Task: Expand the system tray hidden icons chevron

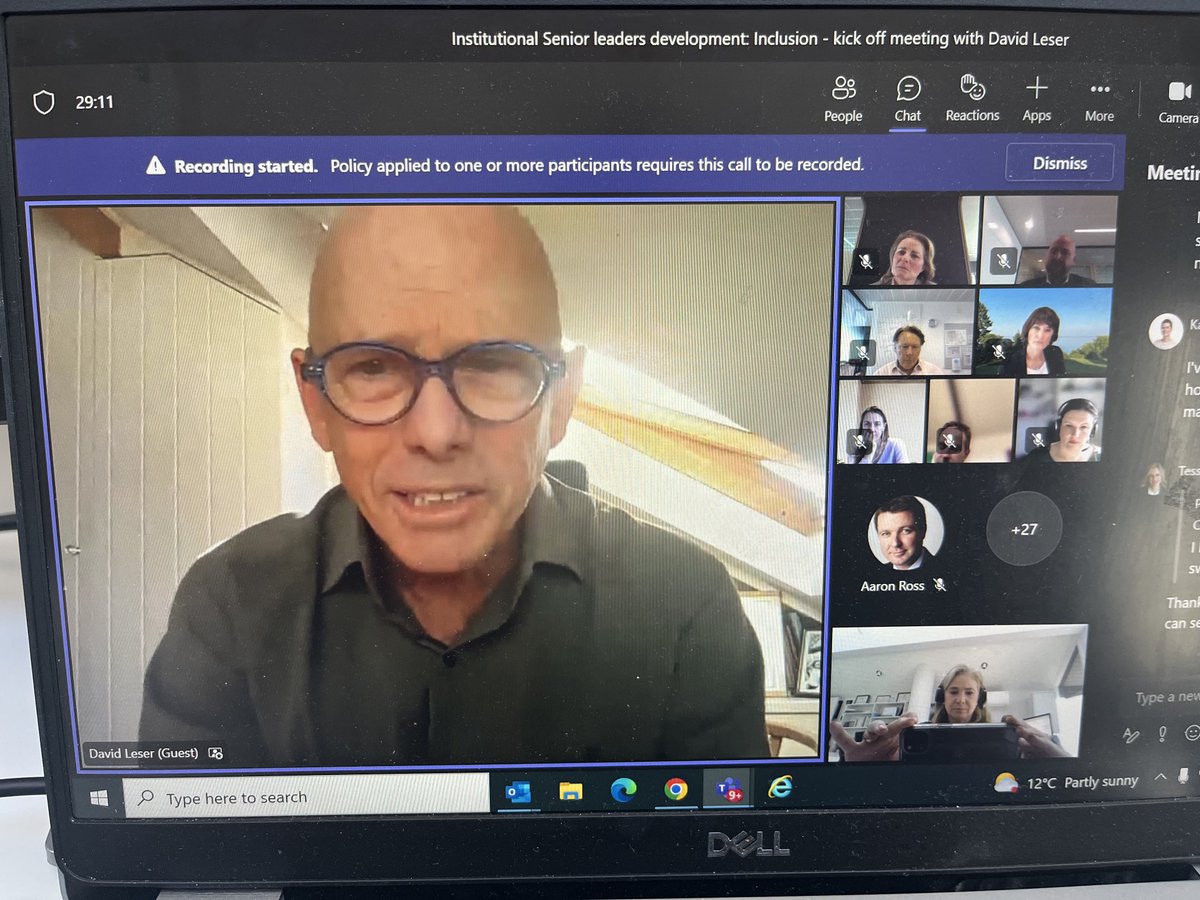Action: pyautogui.click(x=1160, y=777)
